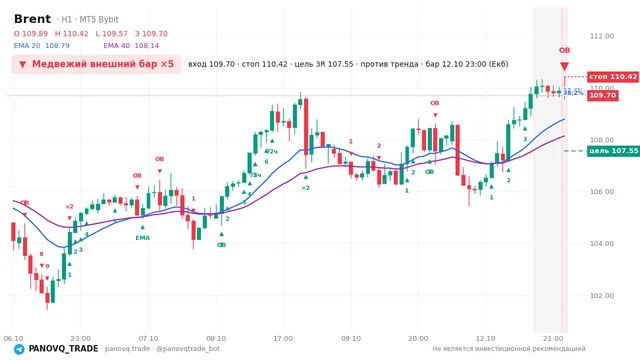
Task: Click the '09.10' date axis label
Action: 351,338
